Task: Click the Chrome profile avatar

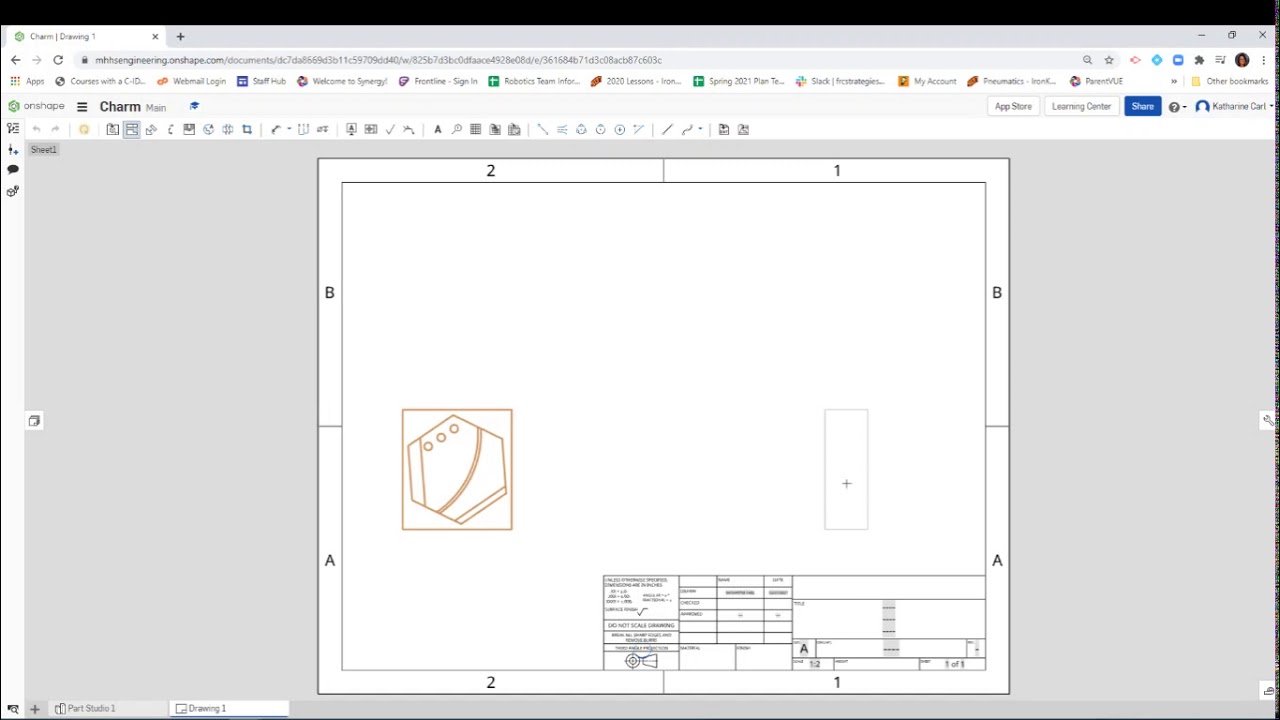Action: click(x=1242, y=60)
